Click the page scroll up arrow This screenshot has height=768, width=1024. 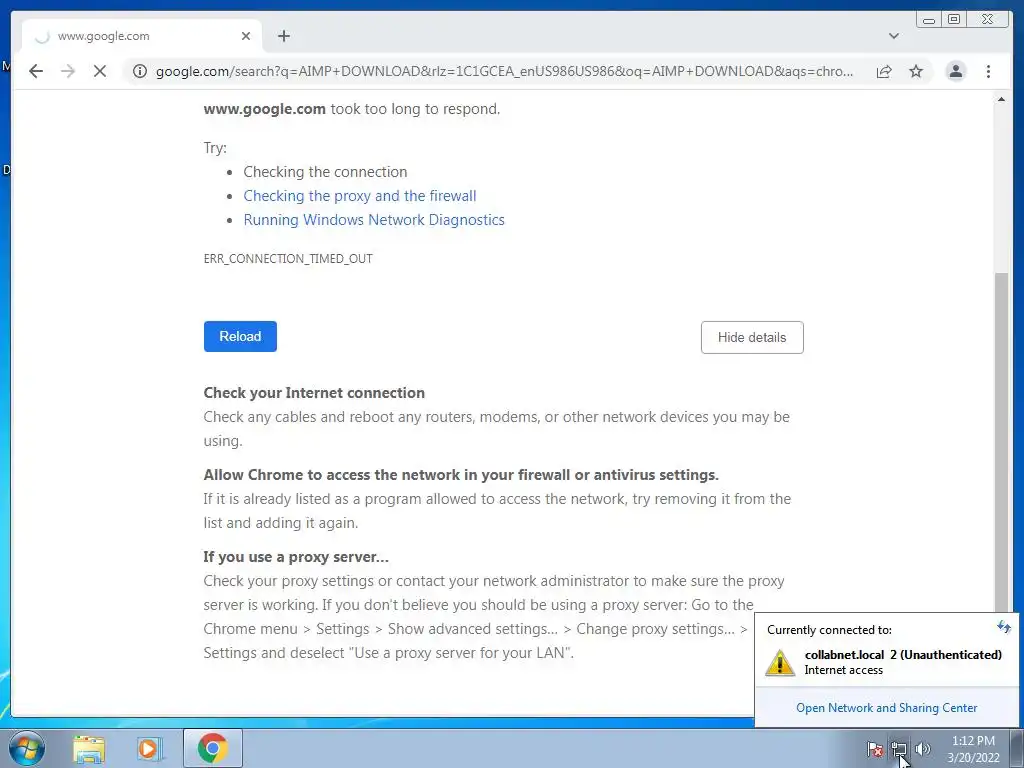(1001, 99)
